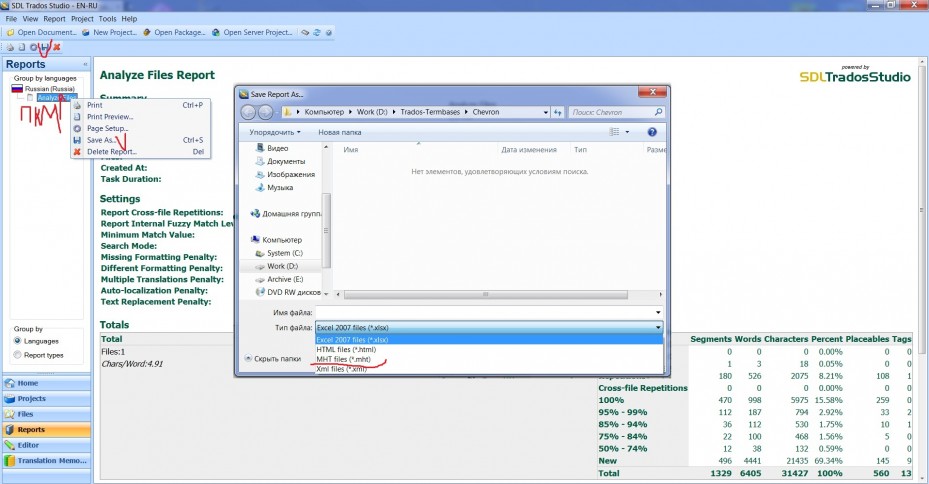
Task: Open the View menu
Action: pos(30,19)
